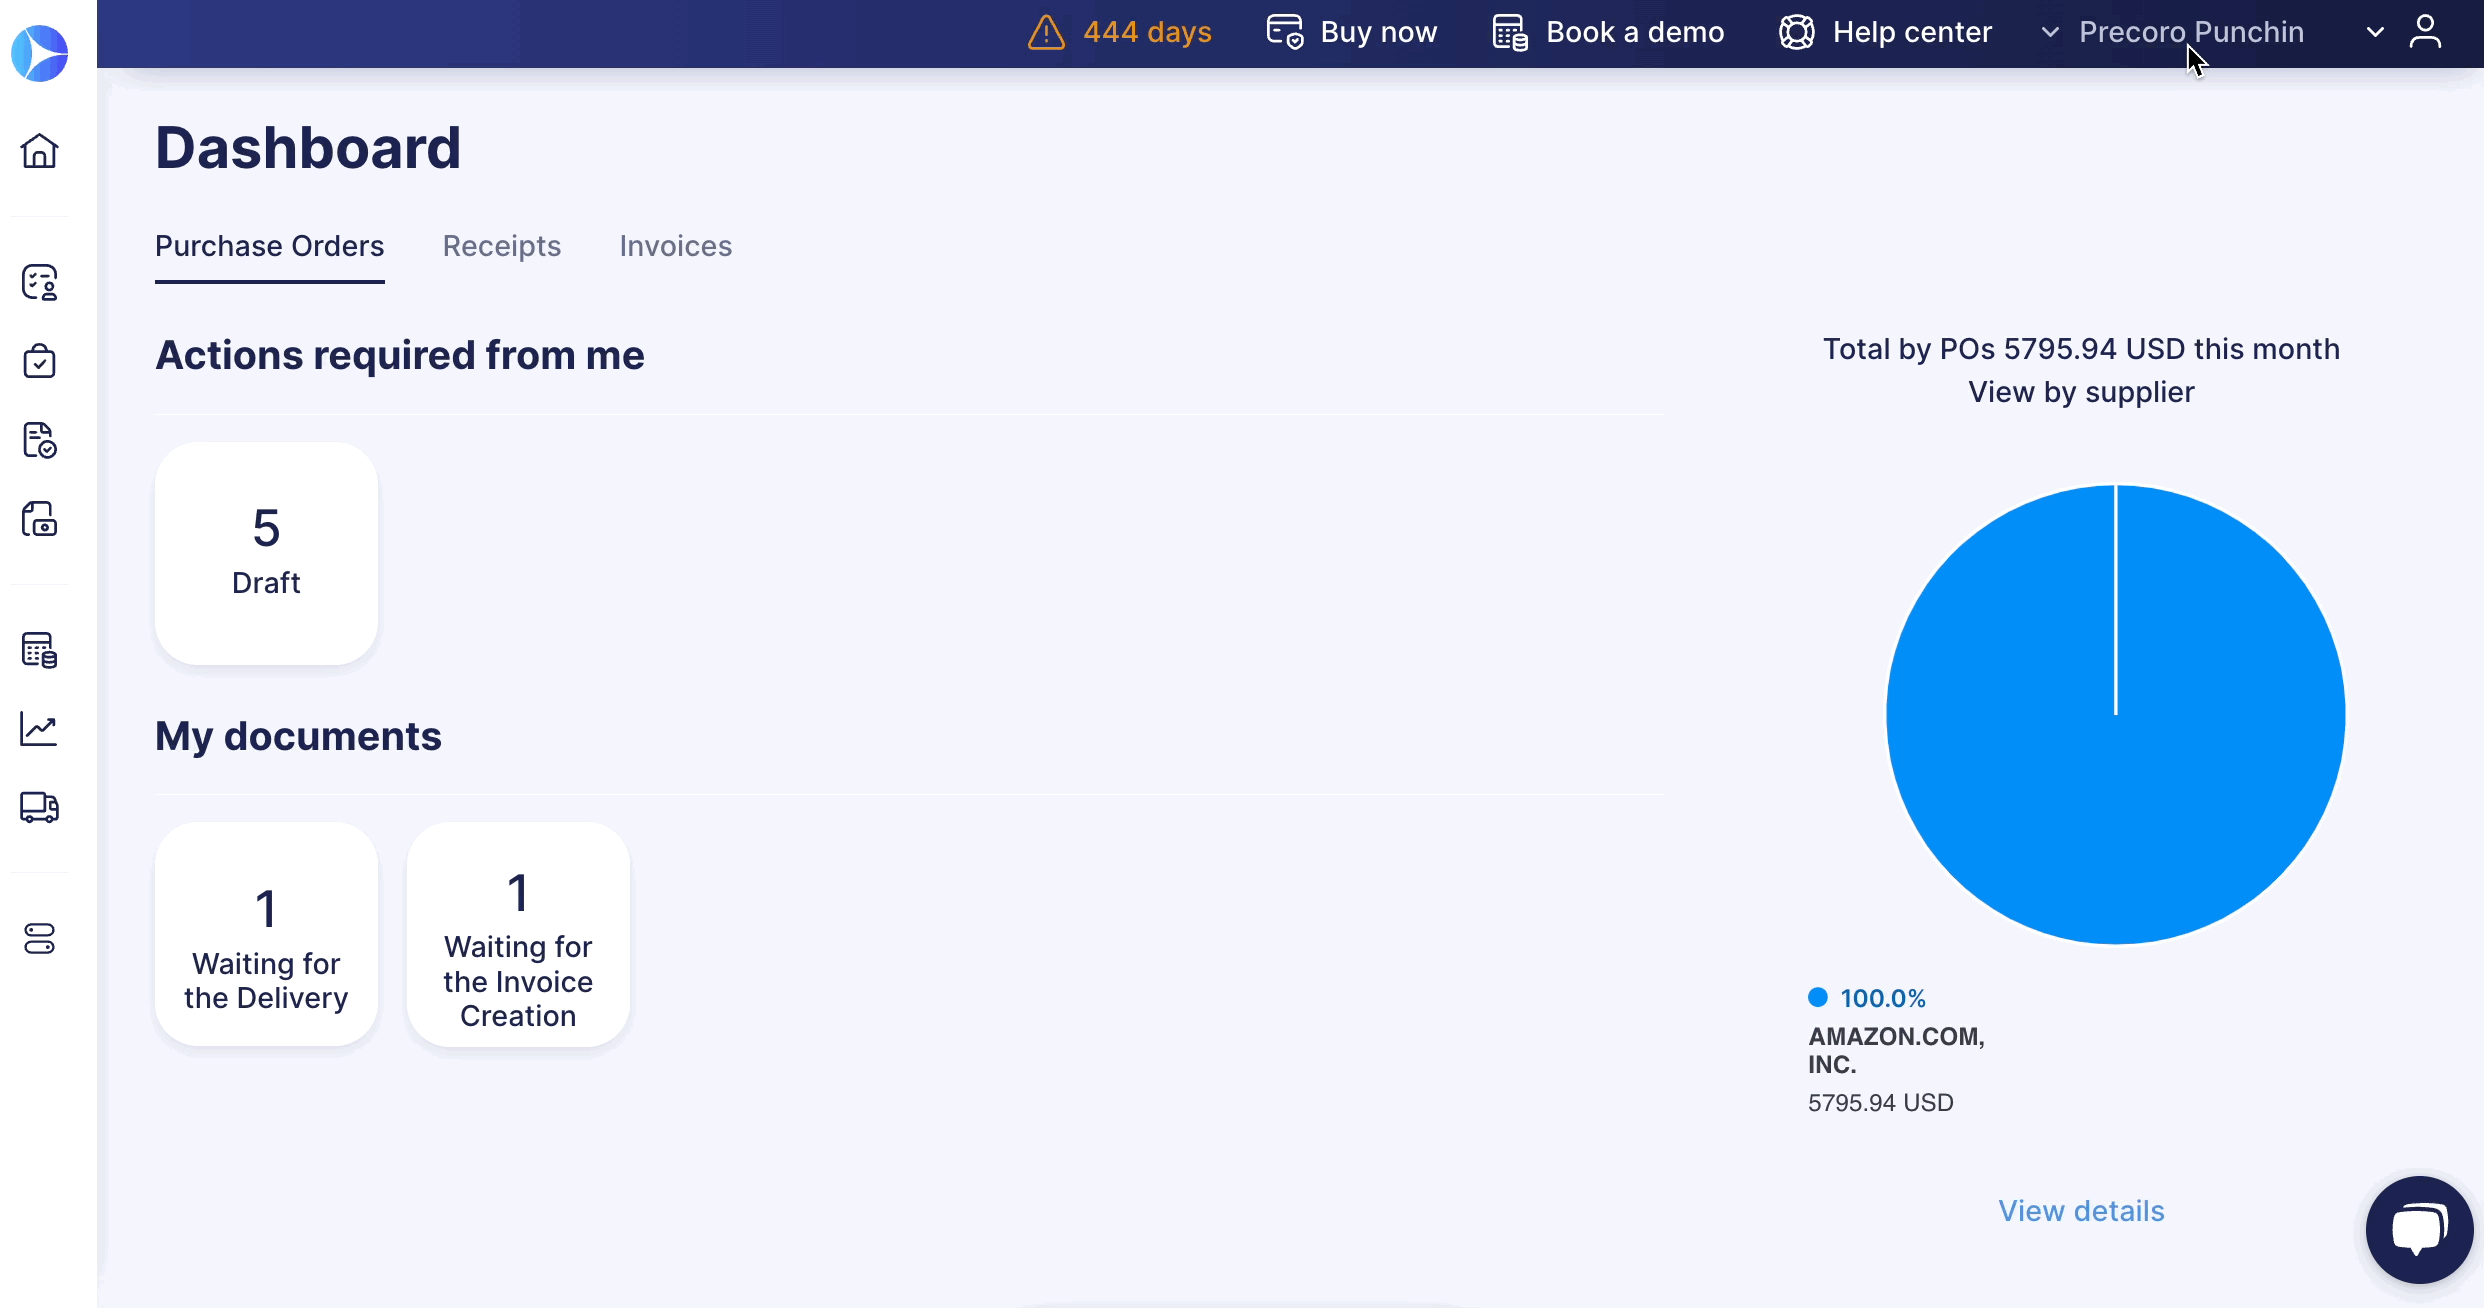This screenshot has height=1308, width=2484.
Task: Click the blue pie chart slice
Action: tap(2116, 714)
